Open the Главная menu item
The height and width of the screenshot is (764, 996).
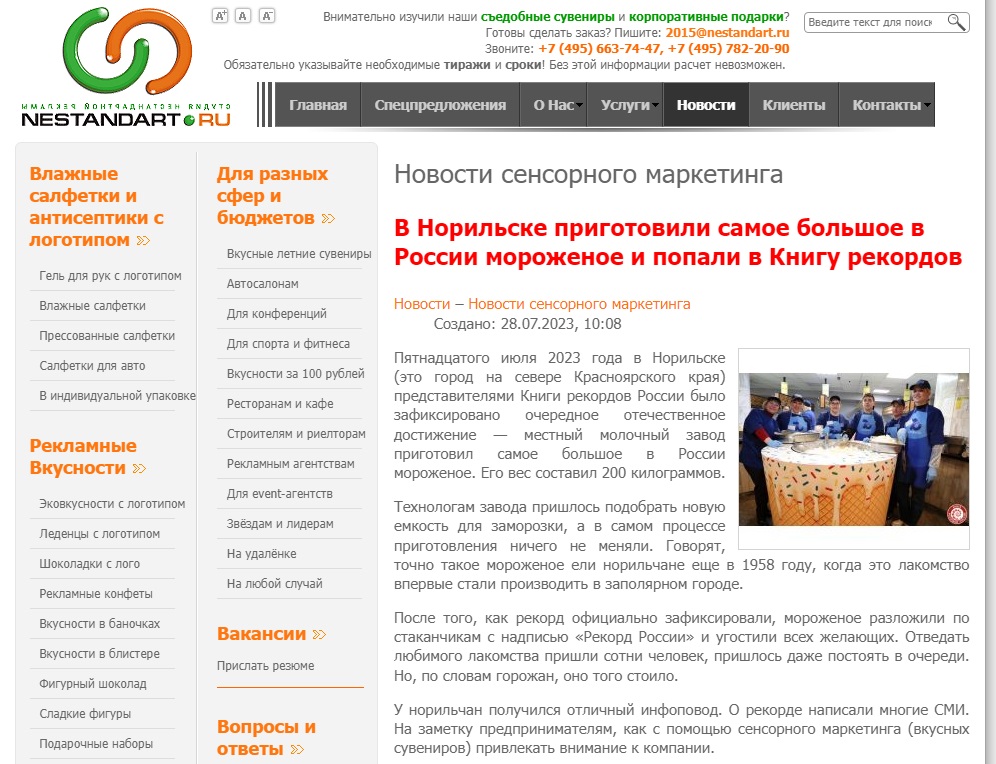[318, 105]
